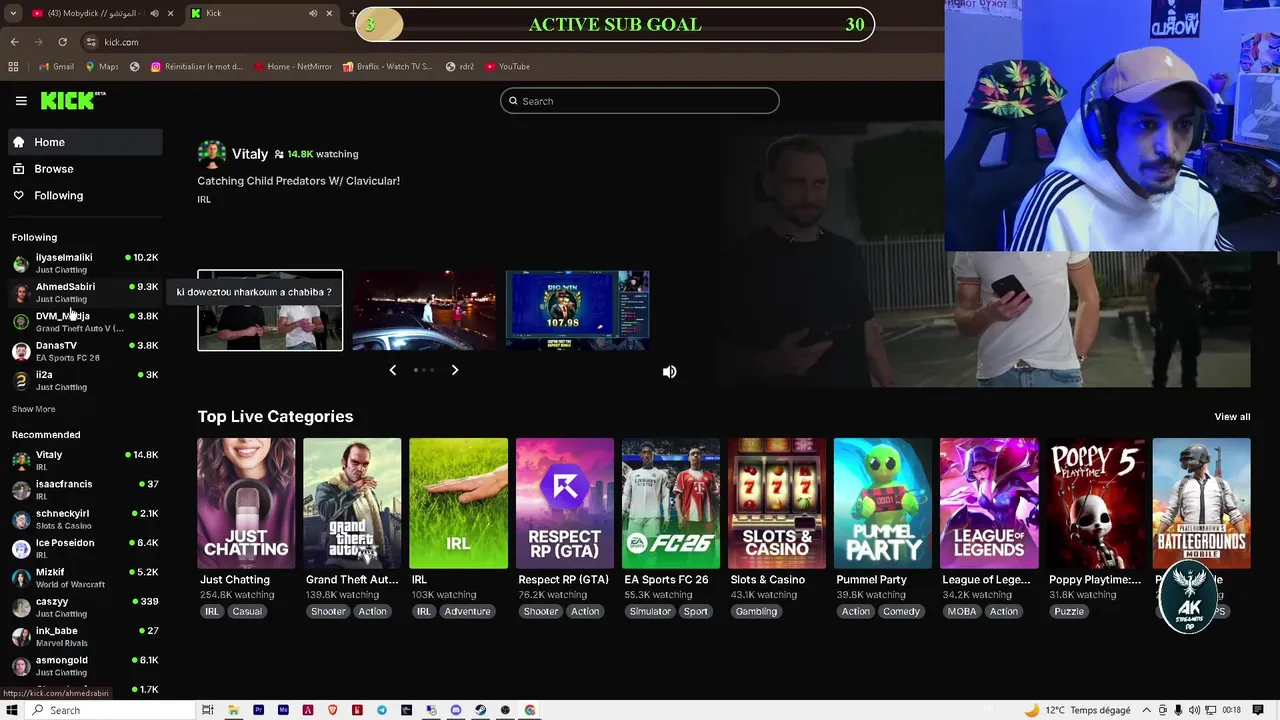This screenshot has width=1280, height=720.
Task: Open the Just Chatting category card
Action: tap(246, 503)
